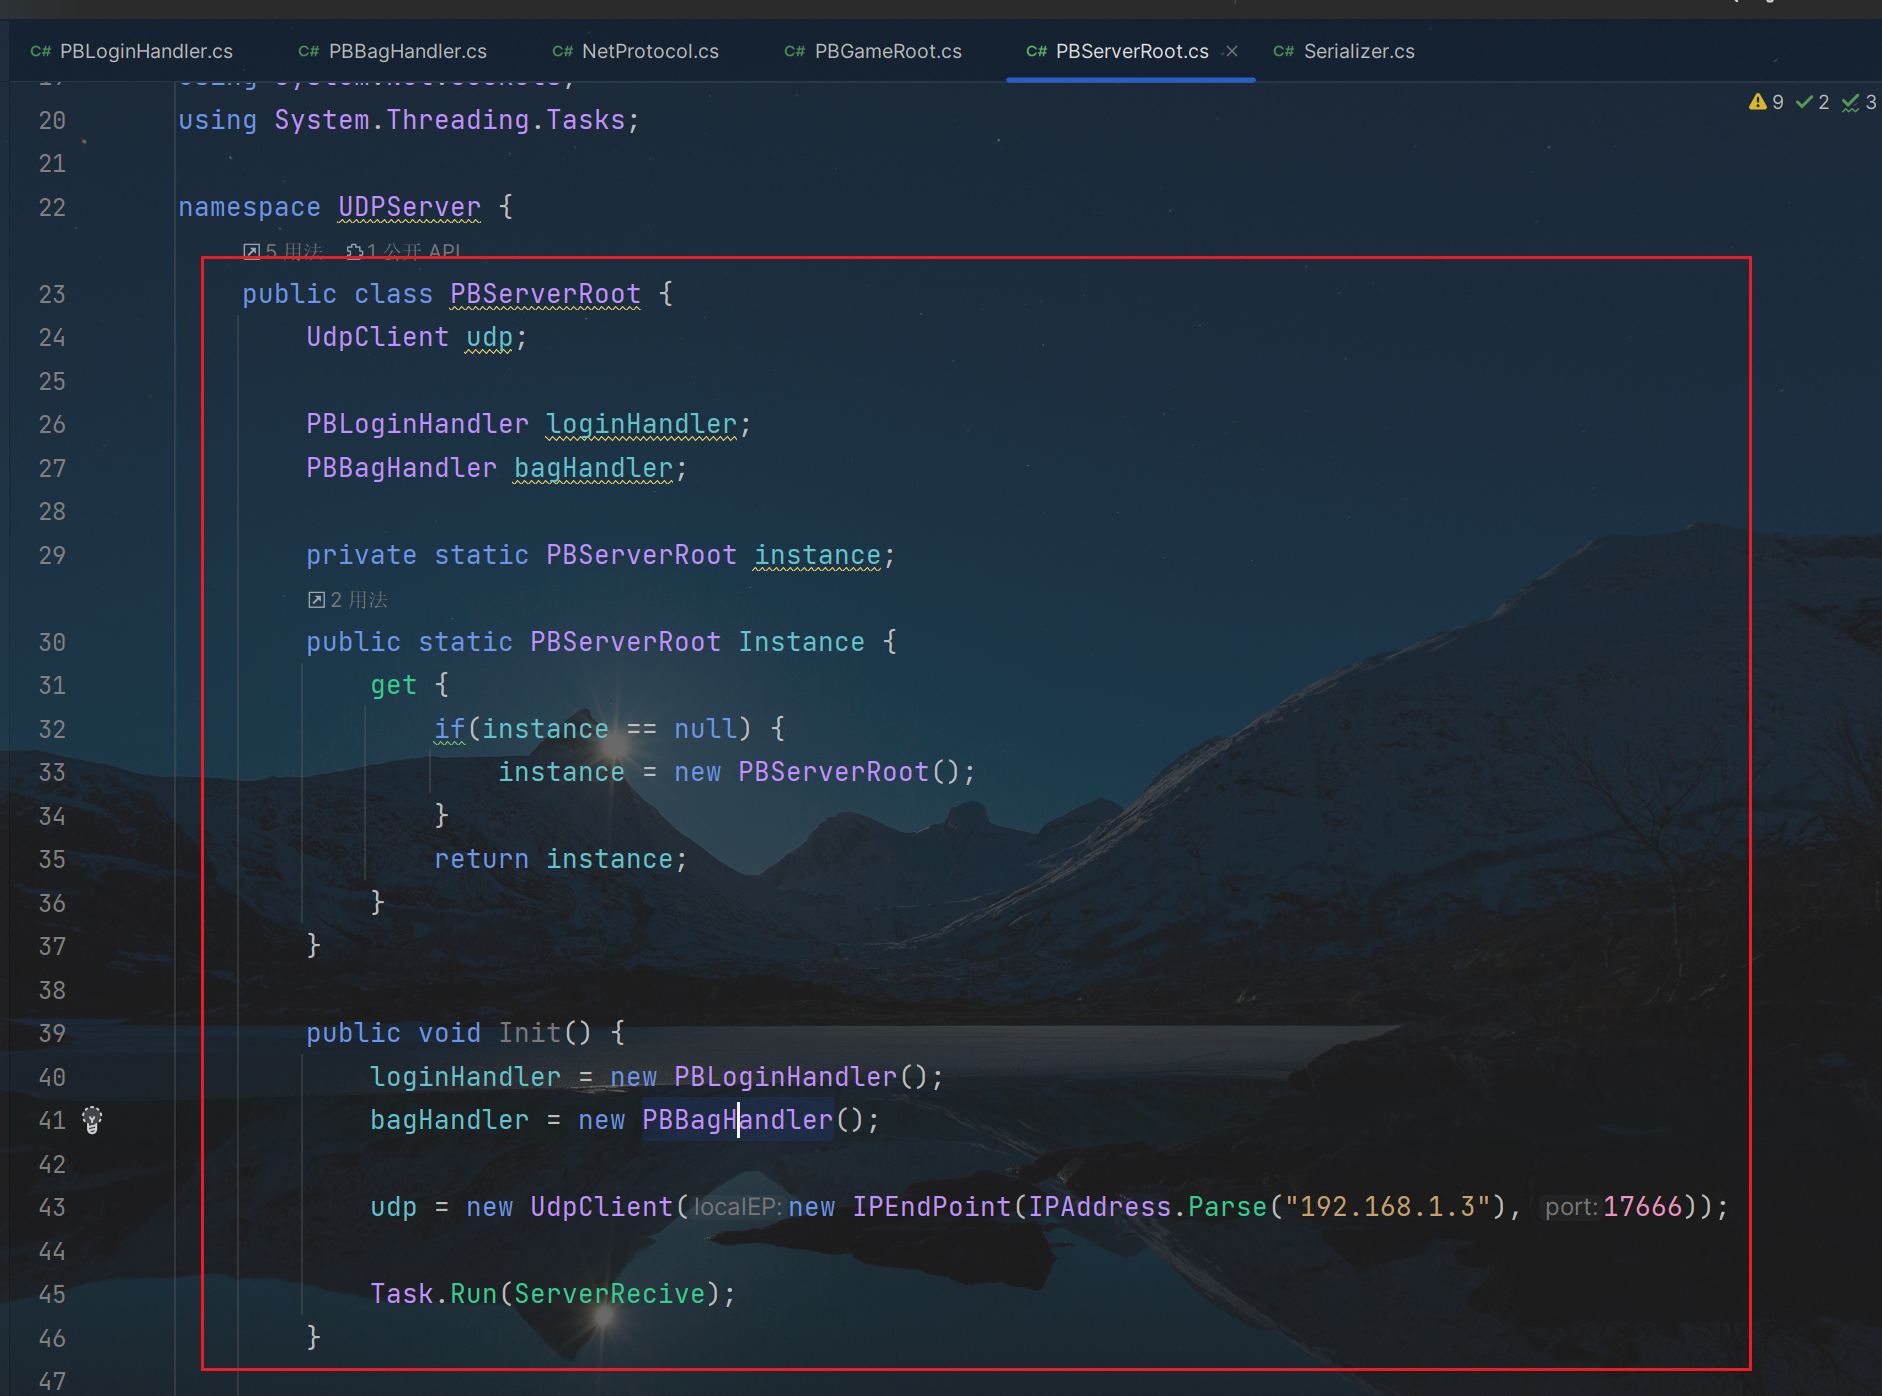Click the ServerRecive method reference on line 45

pyautogui.click(x=609, y=1294)
